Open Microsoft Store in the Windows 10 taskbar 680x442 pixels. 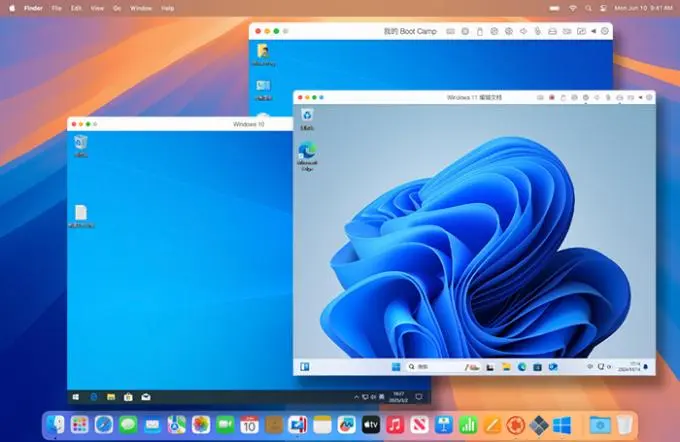point(128,397)
